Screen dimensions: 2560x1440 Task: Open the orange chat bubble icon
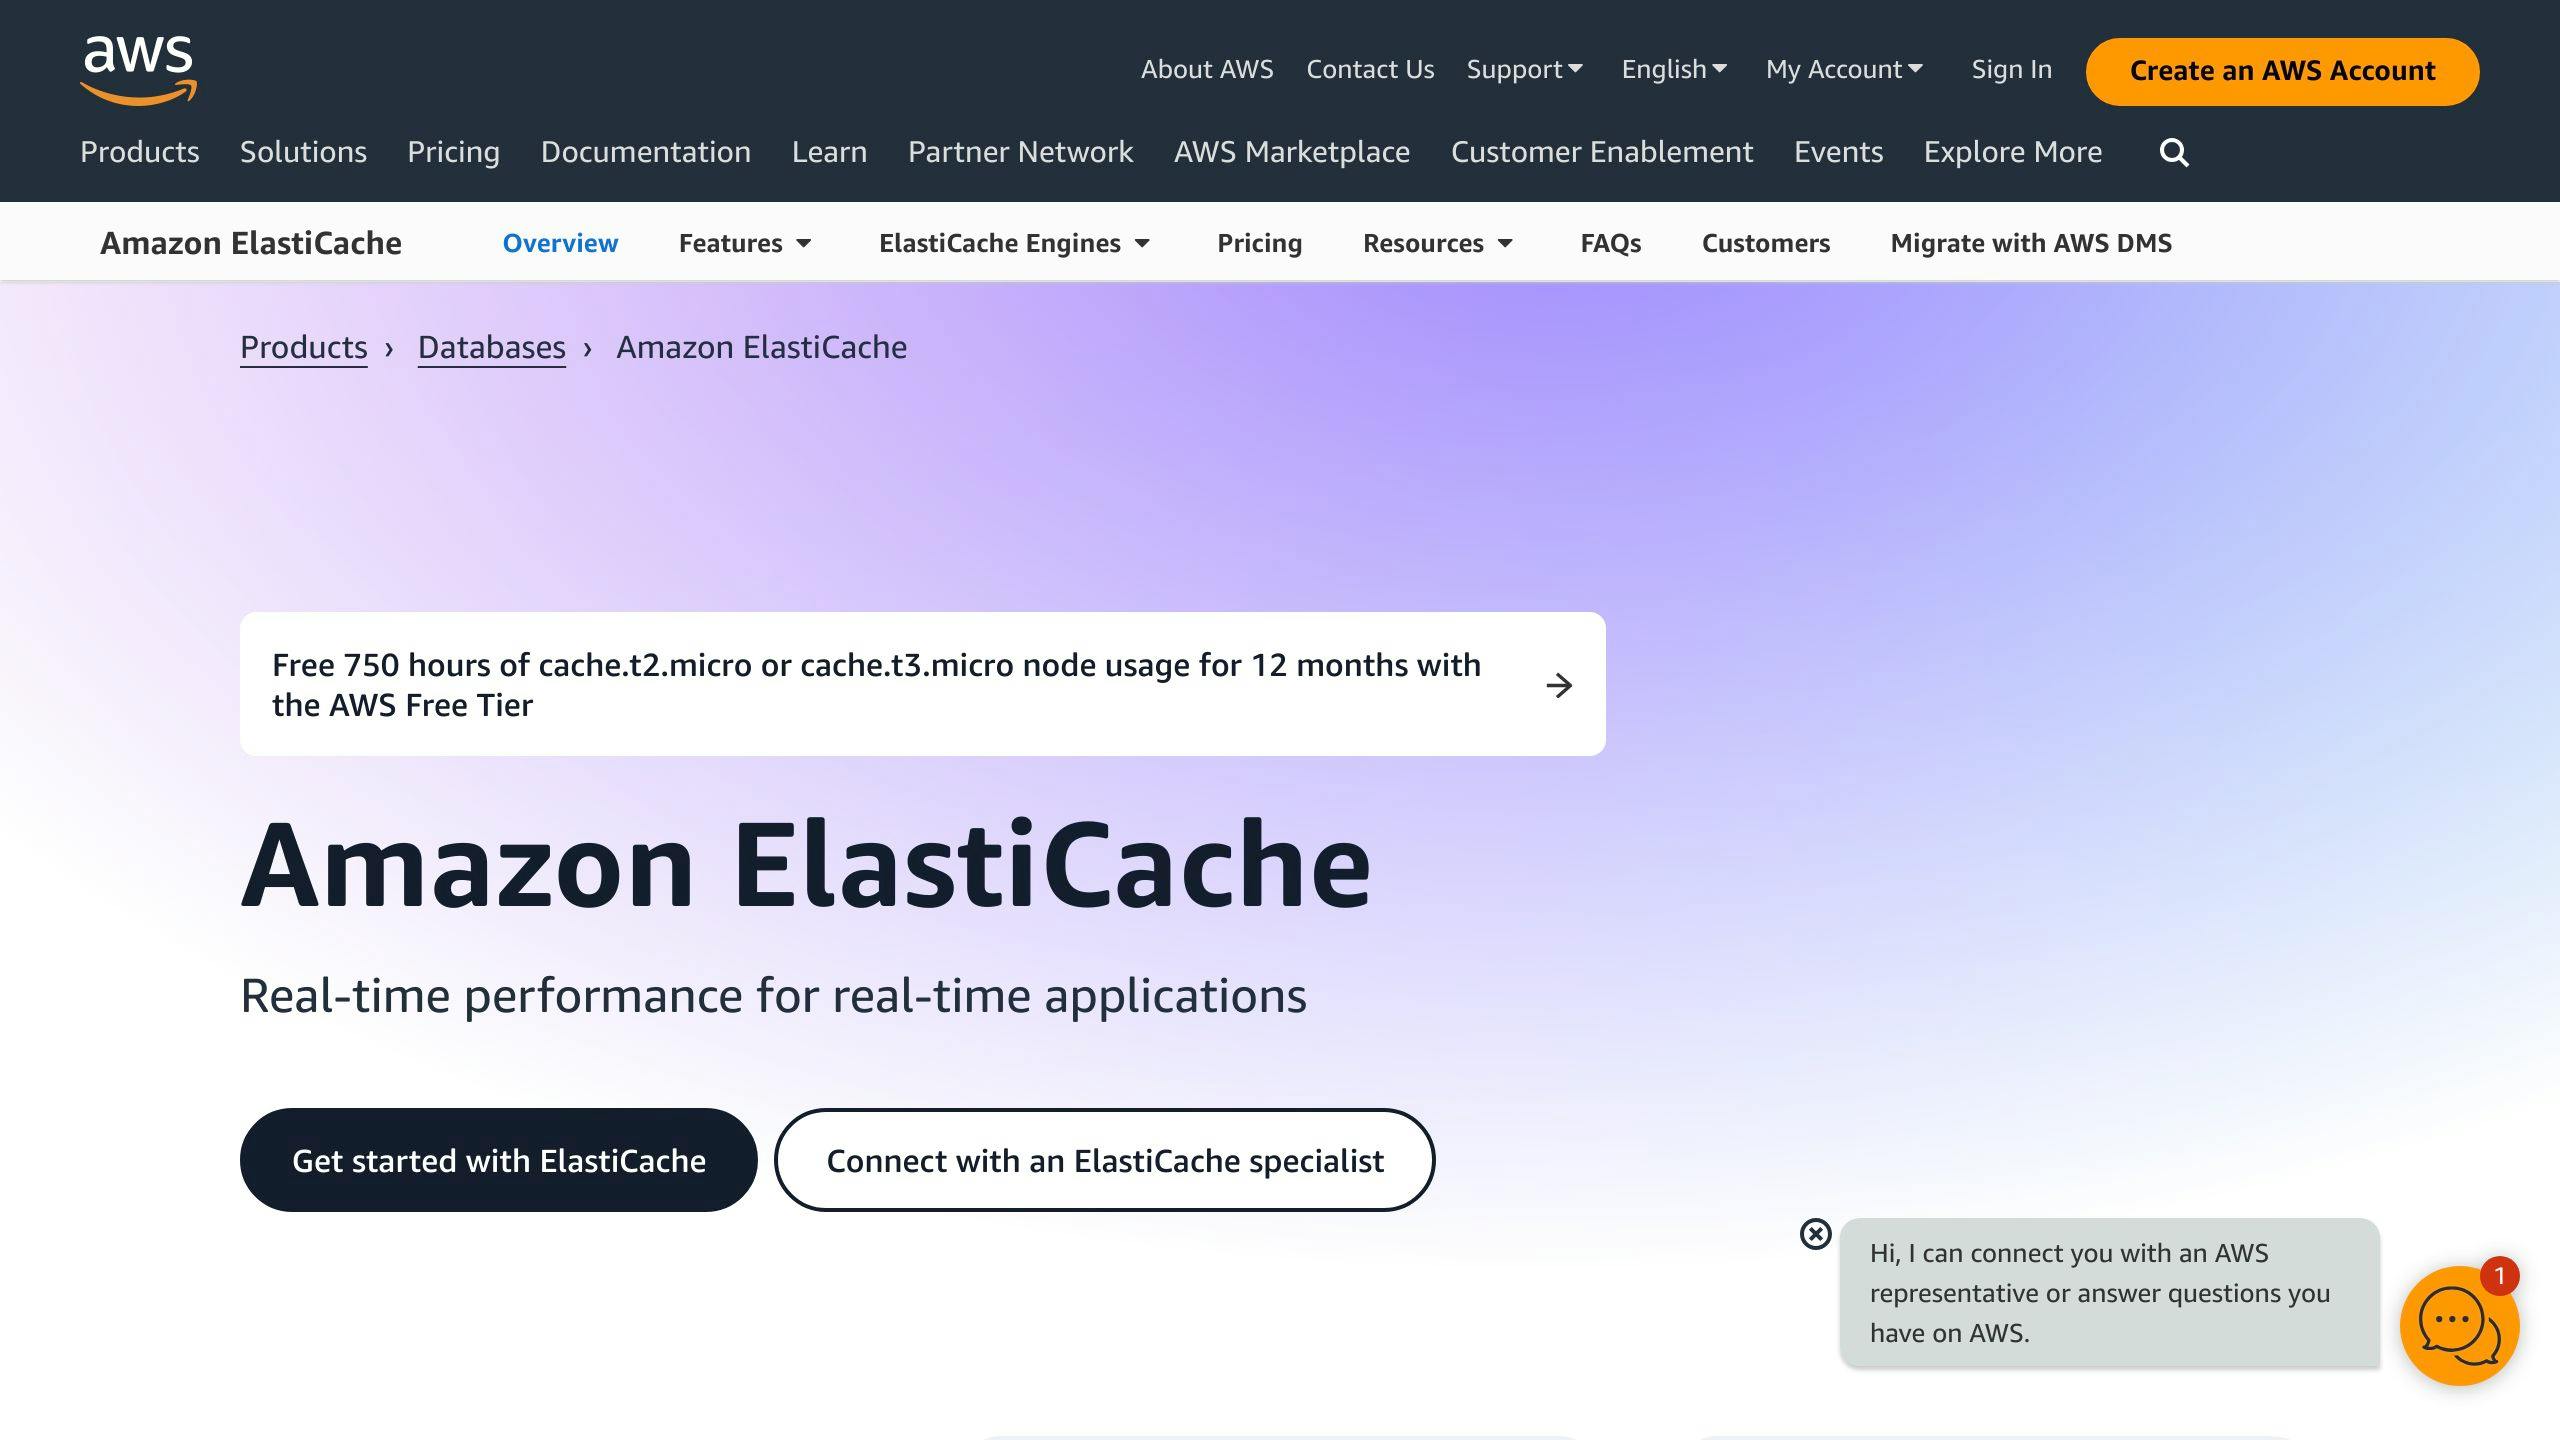pos(2459,1326)
